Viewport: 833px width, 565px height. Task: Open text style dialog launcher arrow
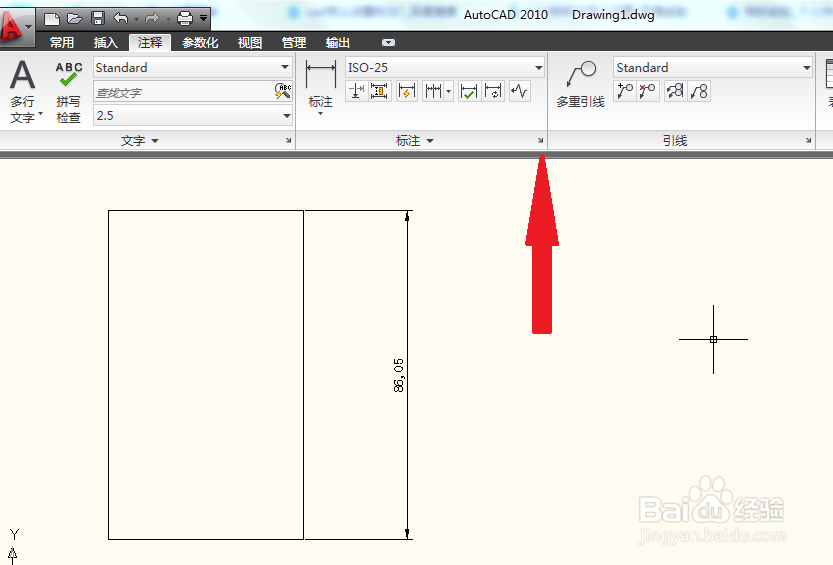pos(288,141)
